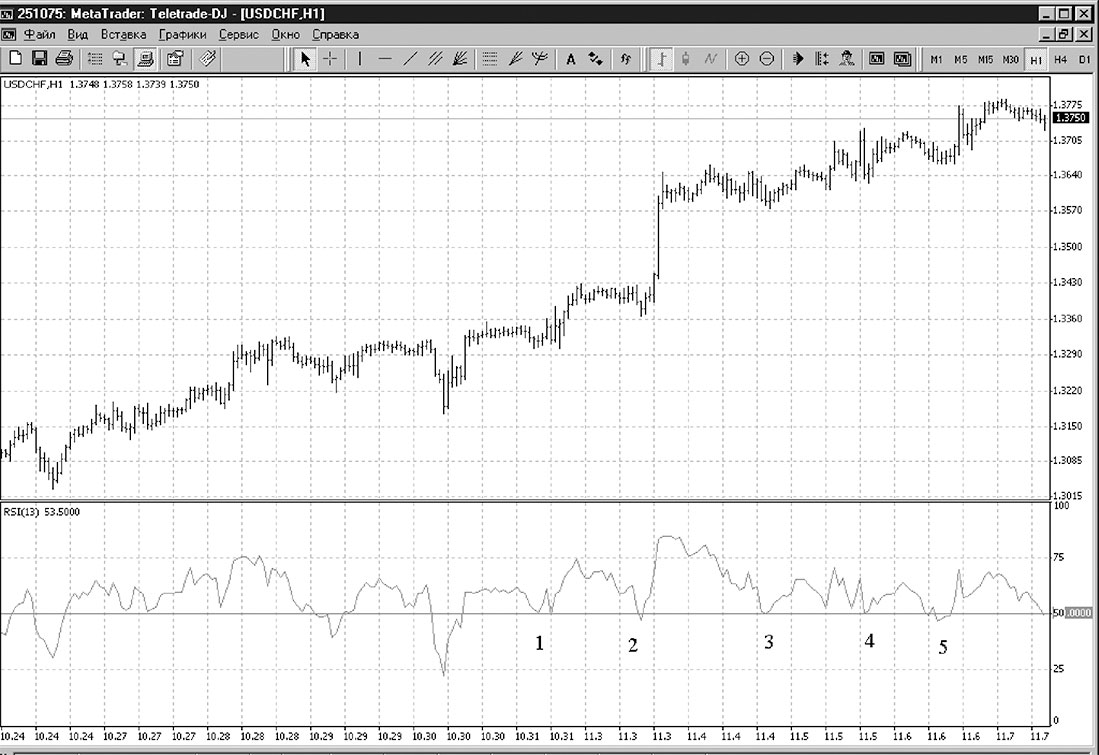Switch timeframe to M5
The height and width of the screenshot is (755, 1099).
coord(960,60)
